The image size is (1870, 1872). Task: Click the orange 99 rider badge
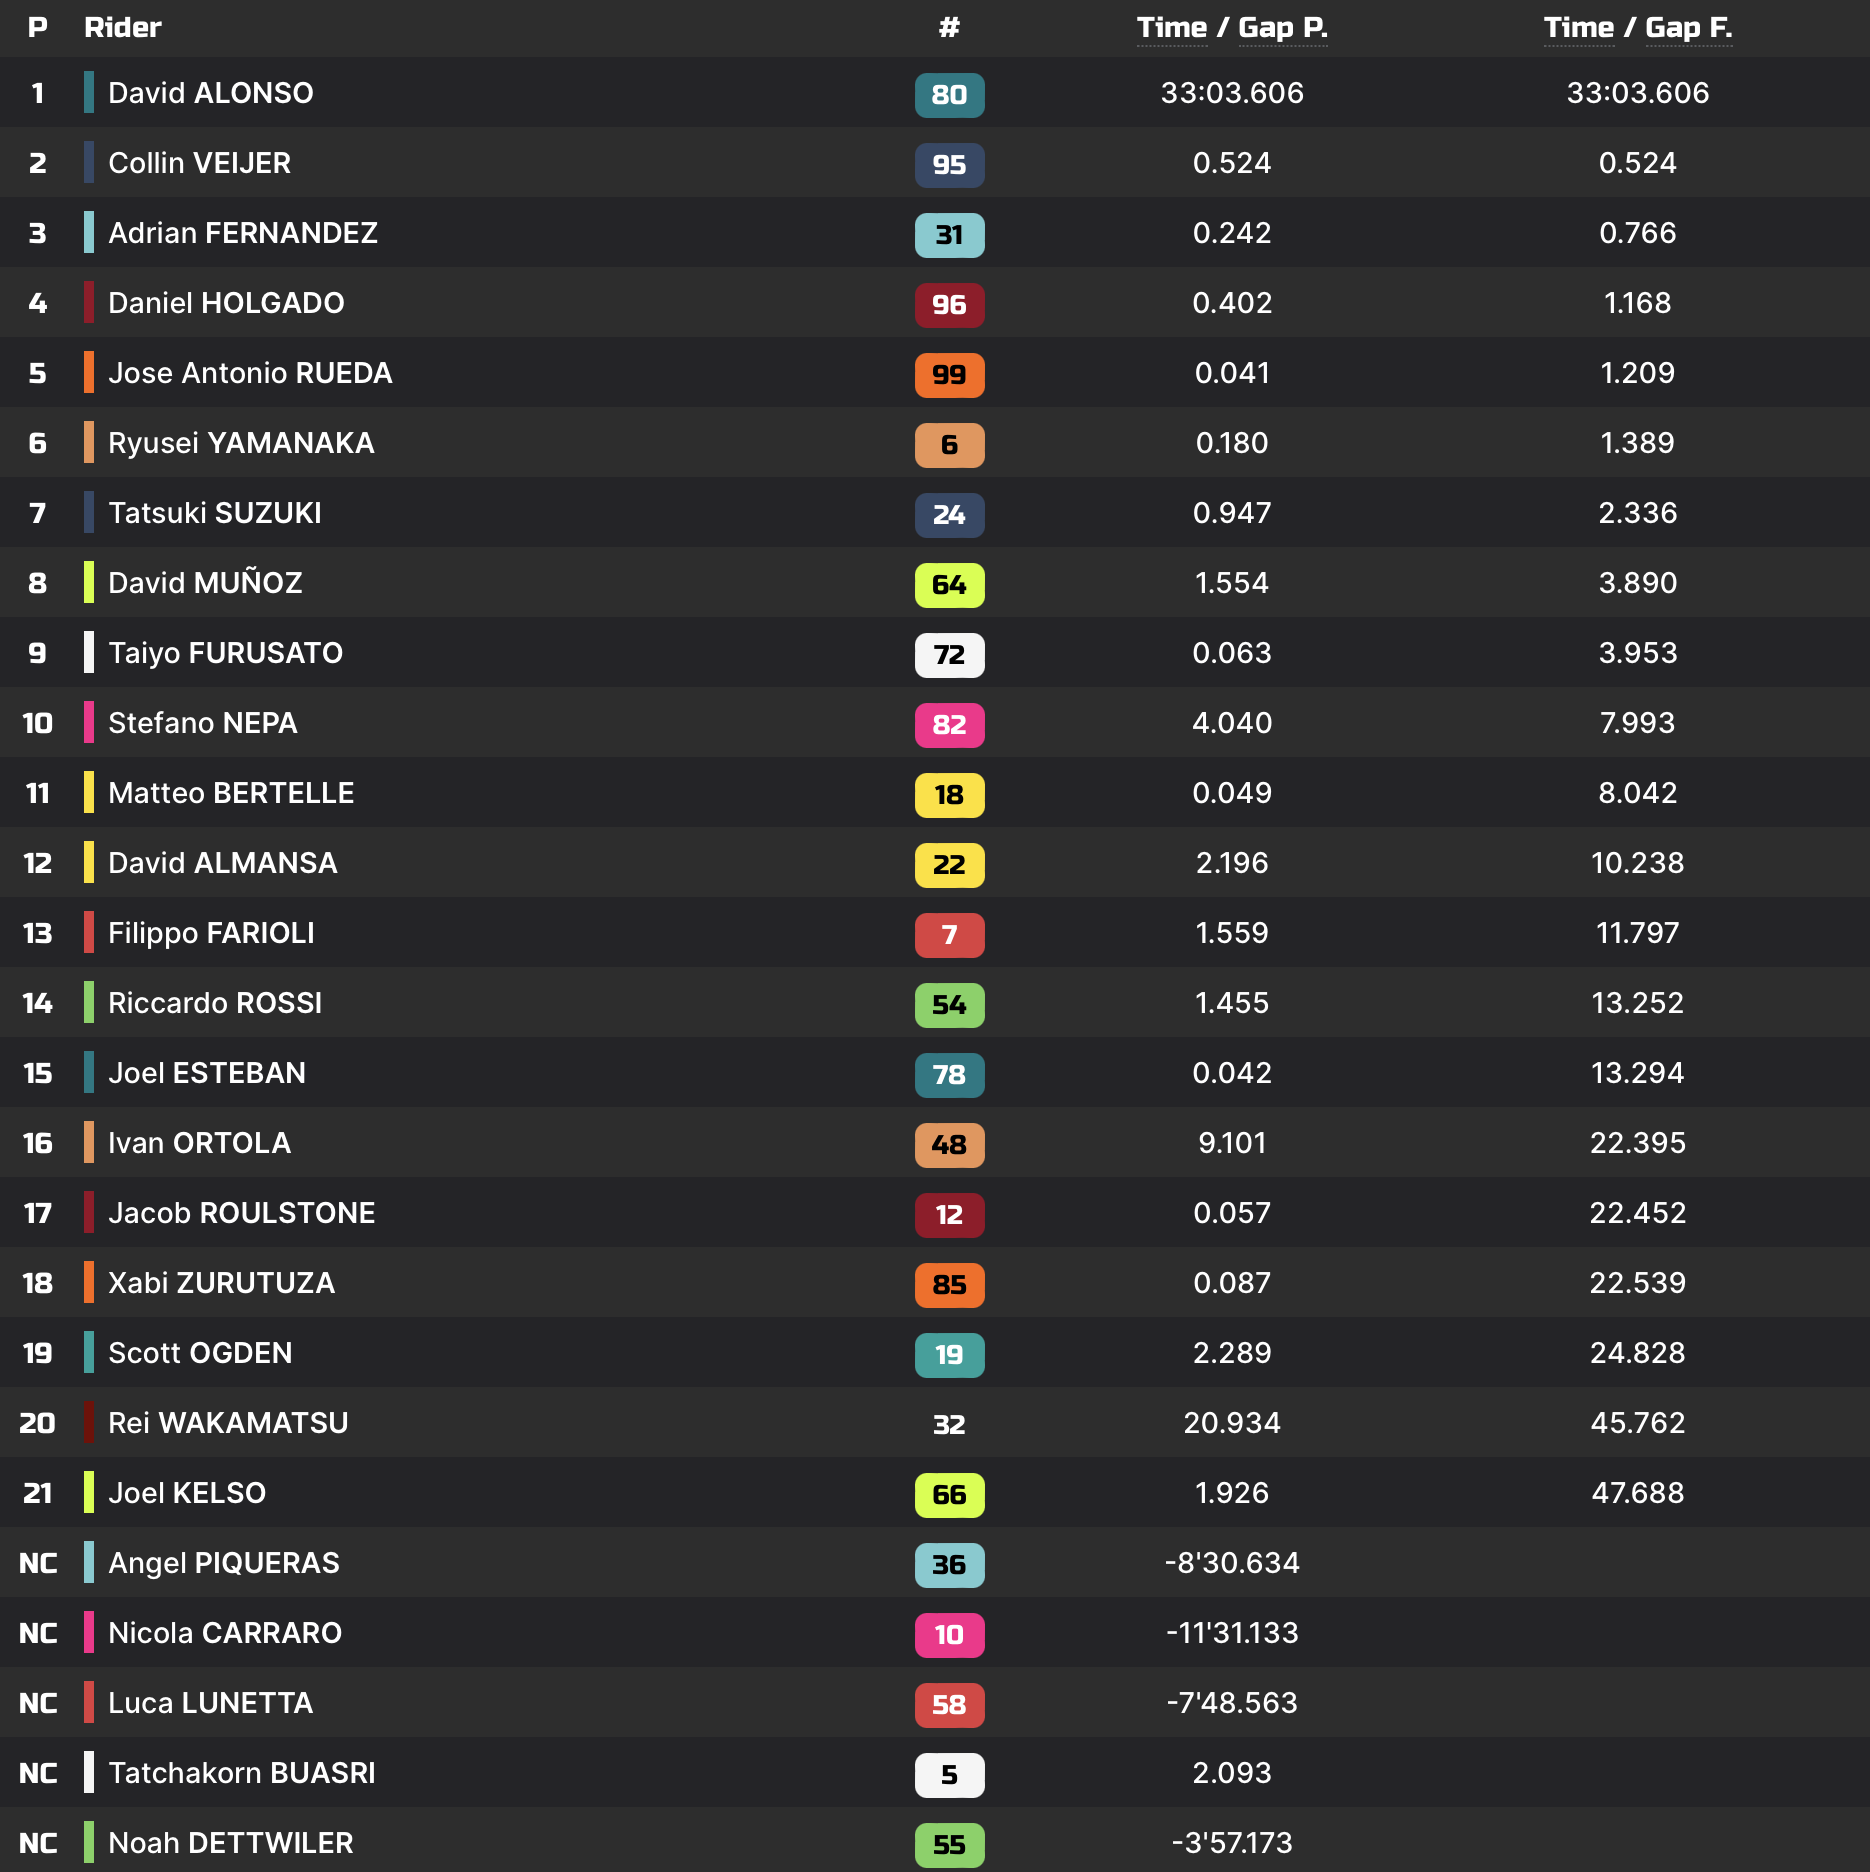[949, 375]
